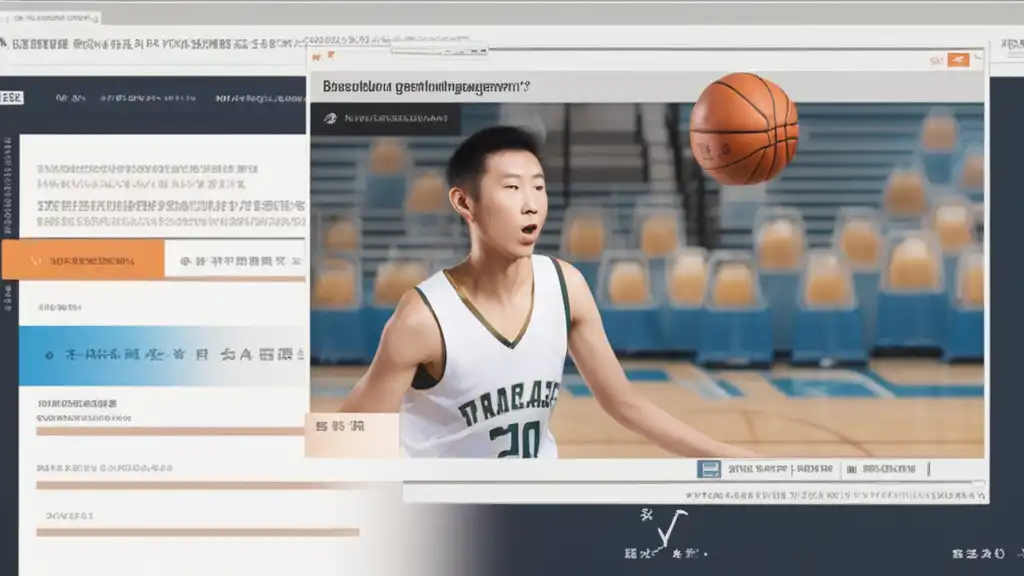The image size is (1024, 576).
Task: Click the popup window title text
Action: [425, 87]
